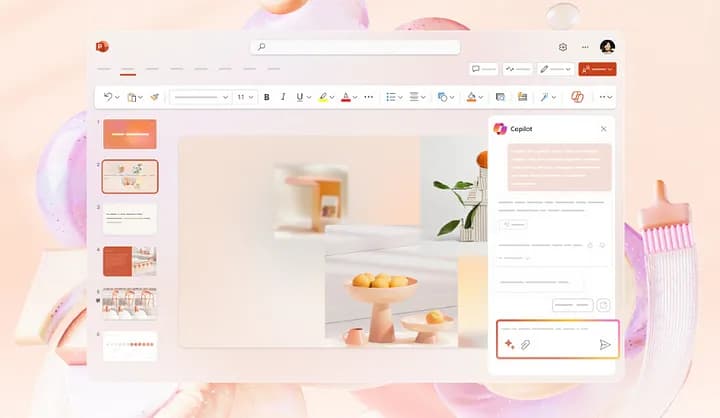720x418 pixels.
Task: Select slide 2 thumbnail with plant images
Action: [x=130, y=176]
